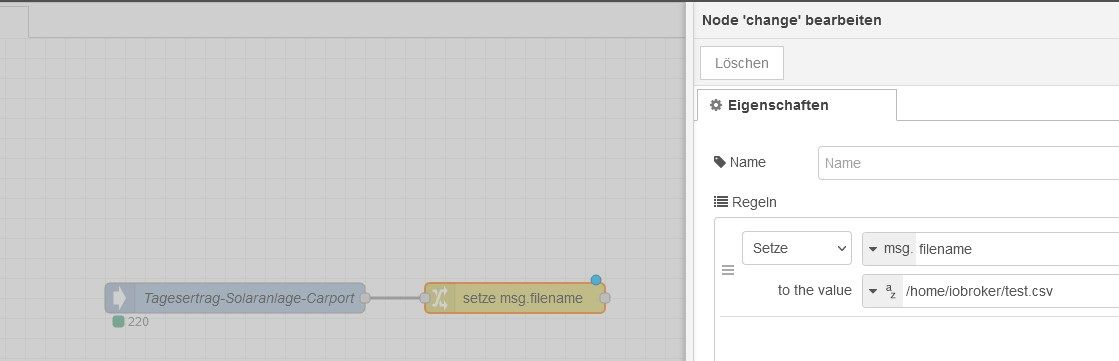The width and height of the screenshot is (1119, 361).
Task: Open the msg. property type selector
Action: click(889, 249)
